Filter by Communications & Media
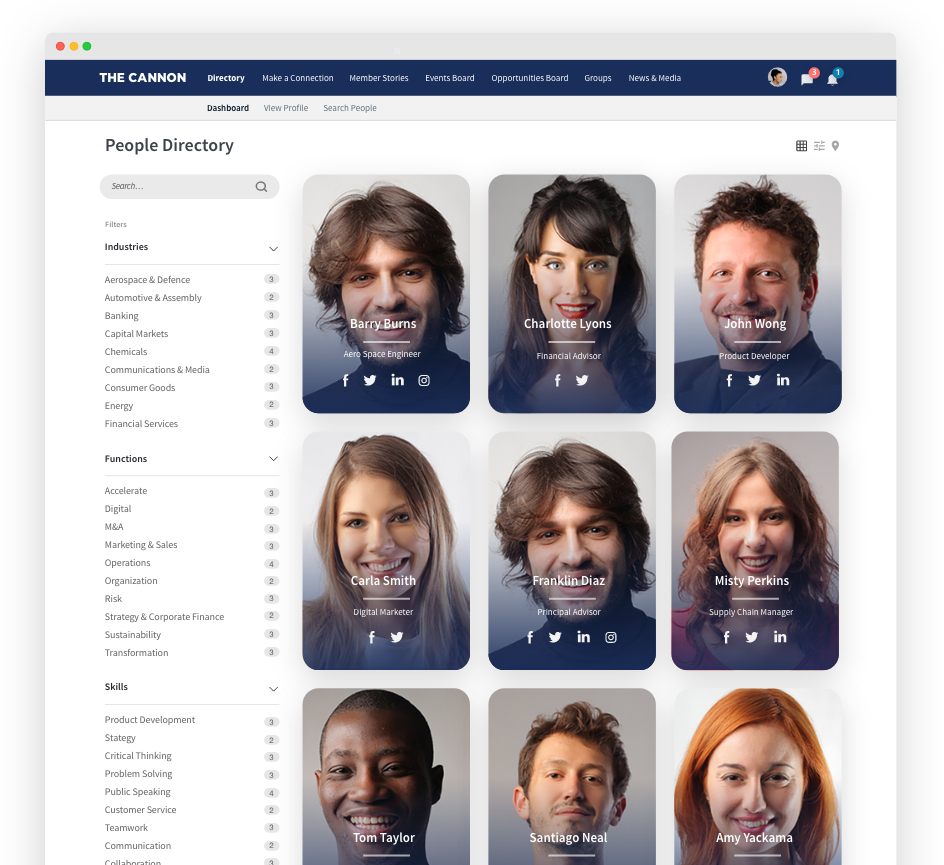944x865 pixels. (x=157, y=370)
